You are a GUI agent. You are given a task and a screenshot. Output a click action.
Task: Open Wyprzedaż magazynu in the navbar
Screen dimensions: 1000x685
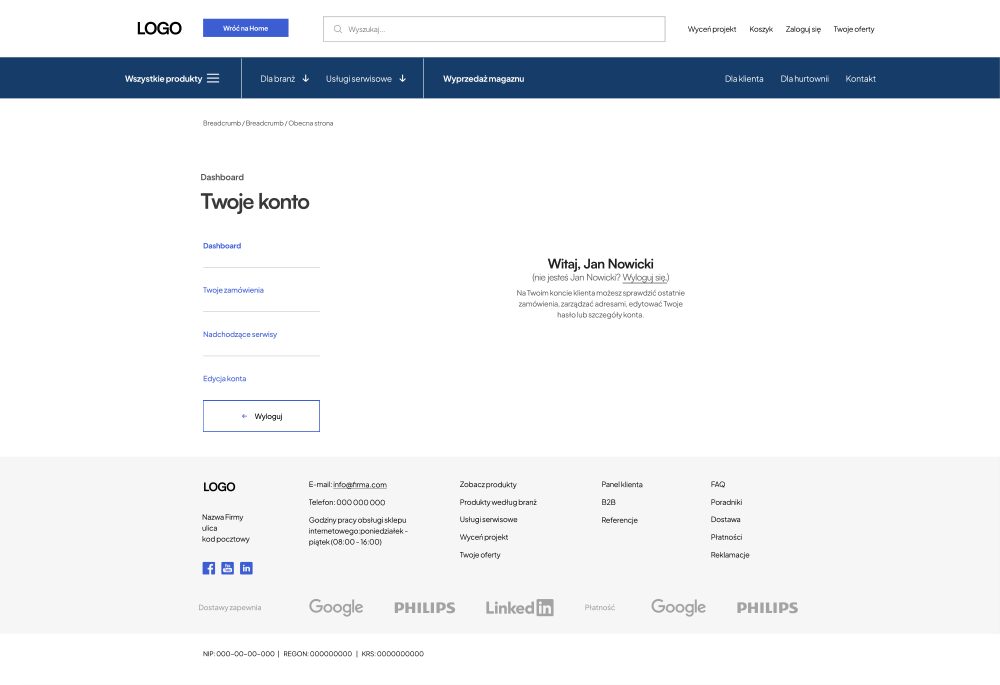[483, 79]
